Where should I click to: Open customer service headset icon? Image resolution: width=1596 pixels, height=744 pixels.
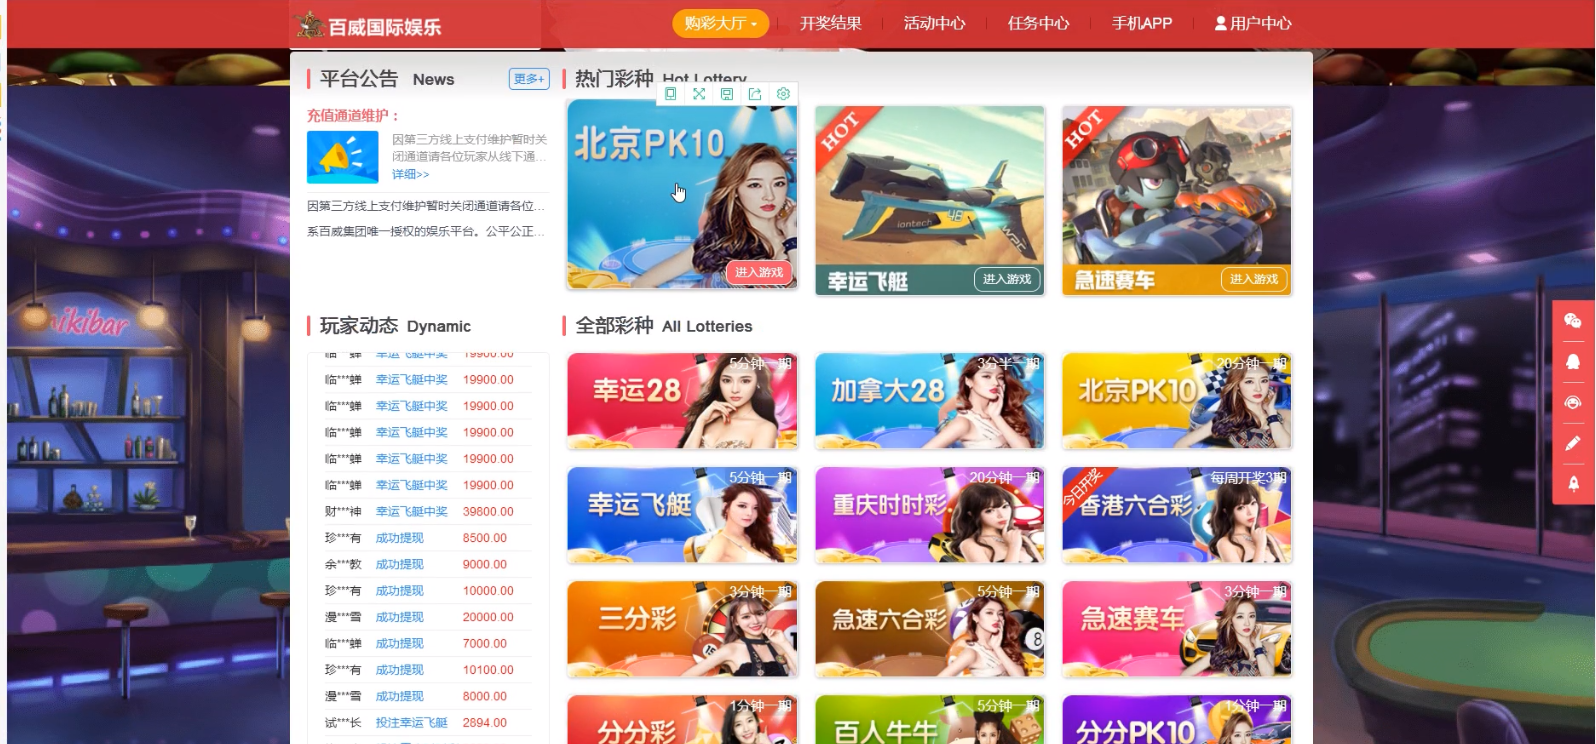[1572, 402]
